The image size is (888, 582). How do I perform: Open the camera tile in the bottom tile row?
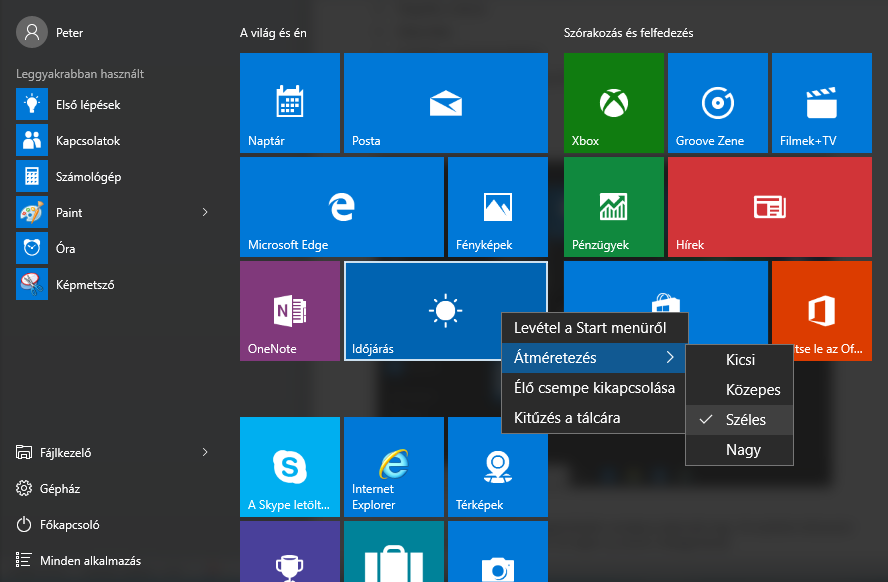(498, 551)
